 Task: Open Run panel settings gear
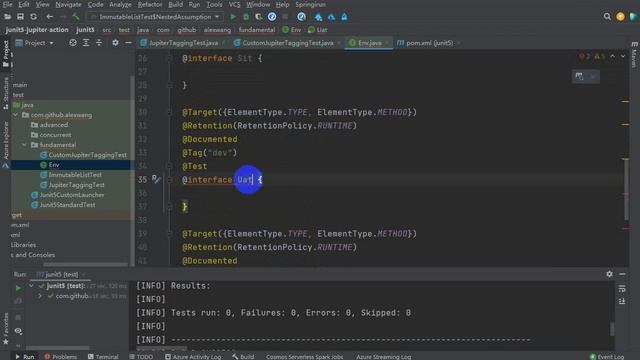click(x=609, y=274)
